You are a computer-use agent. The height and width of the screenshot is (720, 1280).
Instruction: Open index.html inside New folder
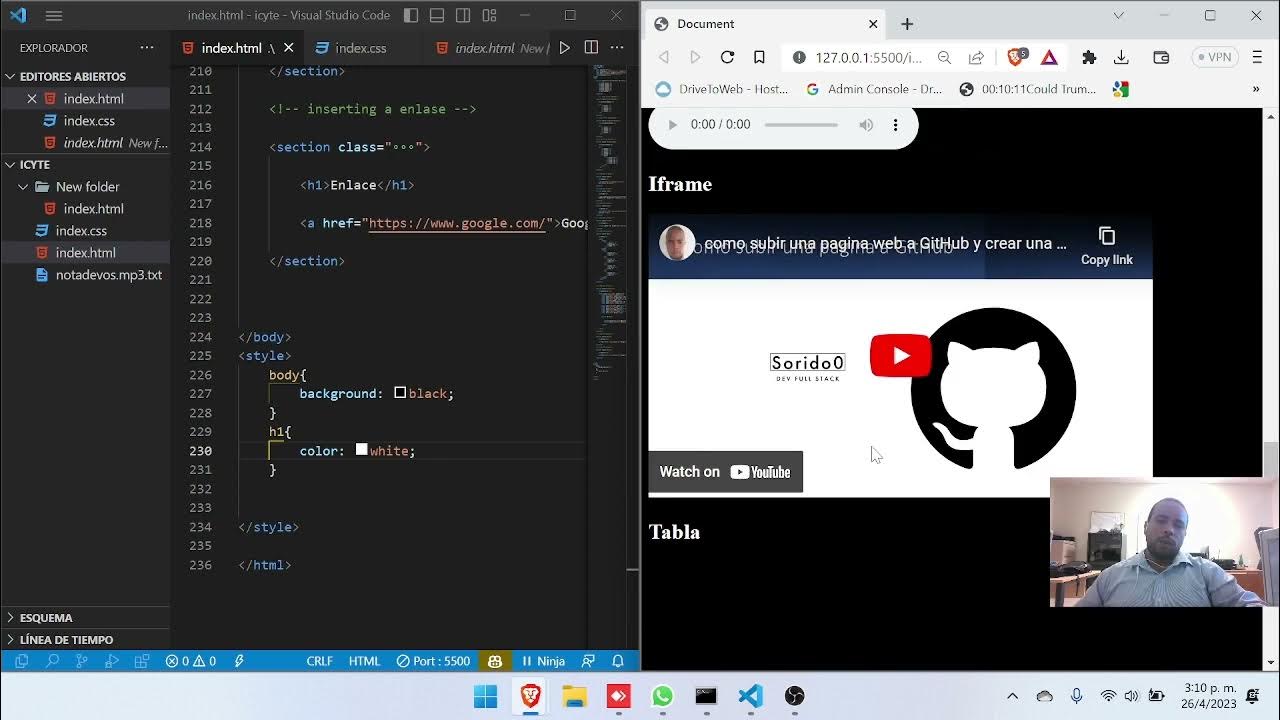click(x=85, y=209)
